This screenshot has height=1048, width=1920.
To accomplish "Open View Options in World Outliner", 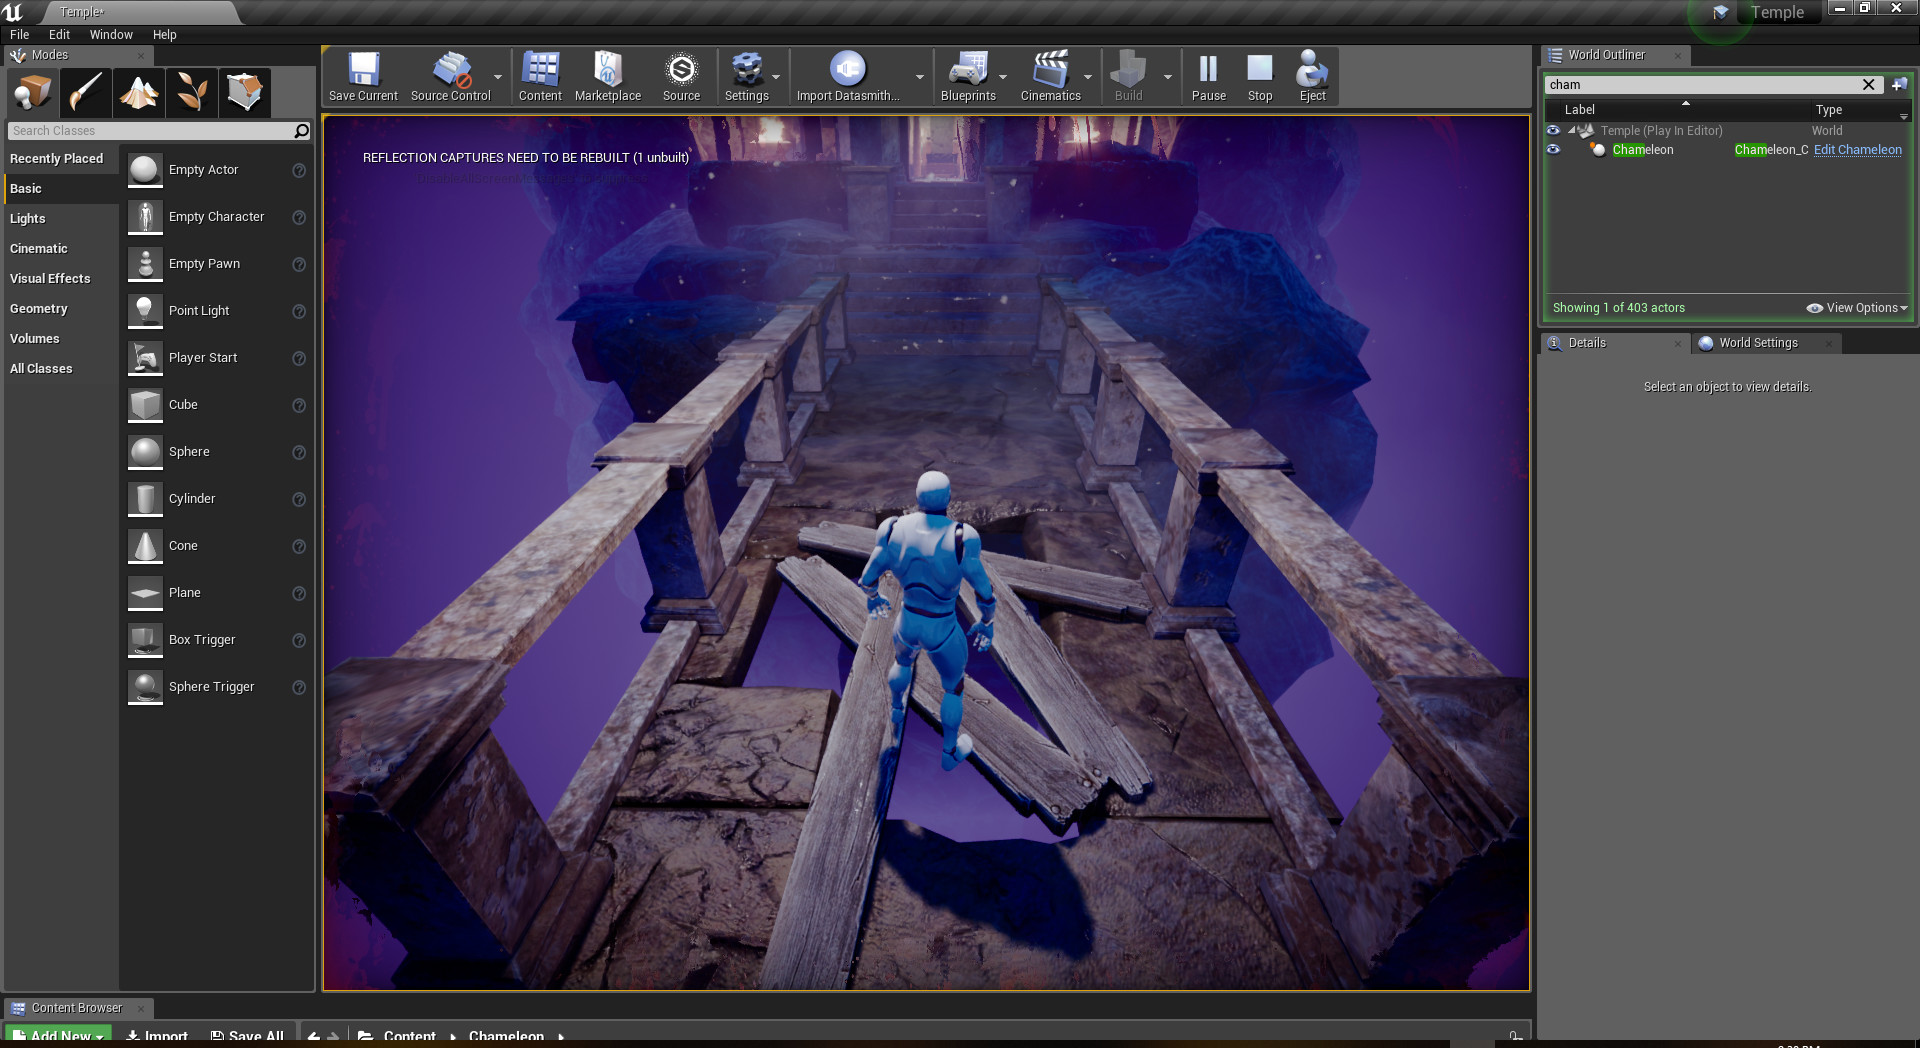I will (1860, 307).
